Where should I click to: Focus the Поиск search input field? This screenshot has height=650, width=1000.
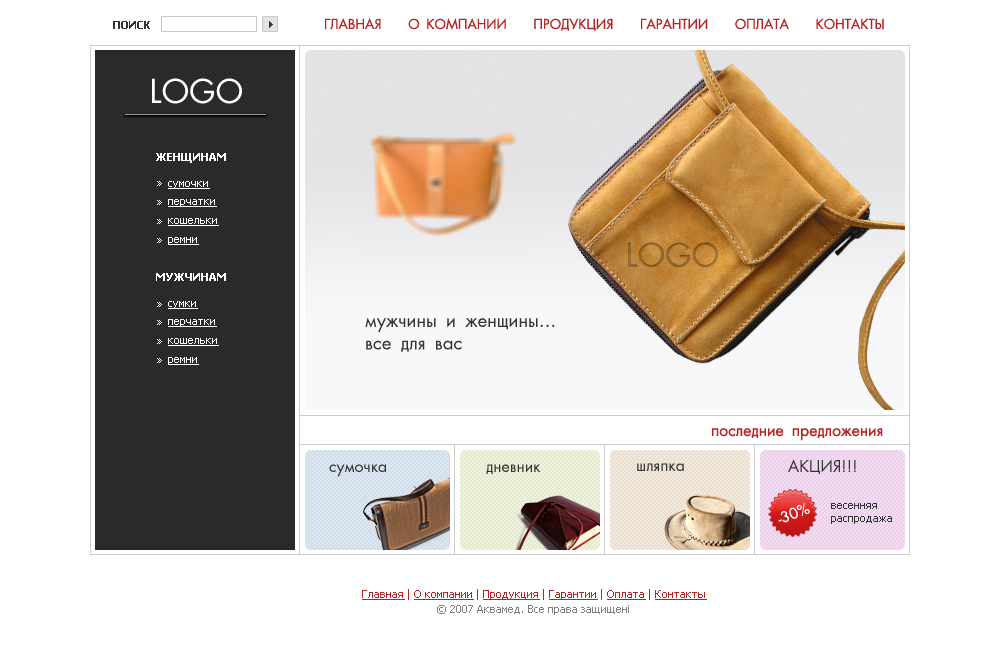pos(209,24)
